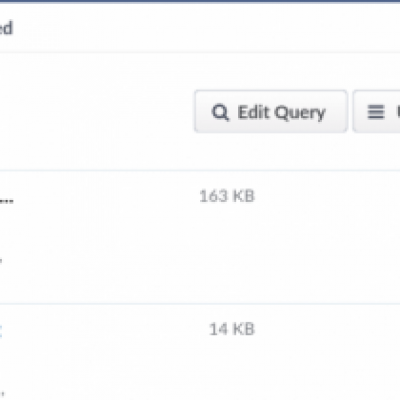The height and width of the screenshot is (400, 400).
Task: Click the Edit Query button
Action: (271, 111)
